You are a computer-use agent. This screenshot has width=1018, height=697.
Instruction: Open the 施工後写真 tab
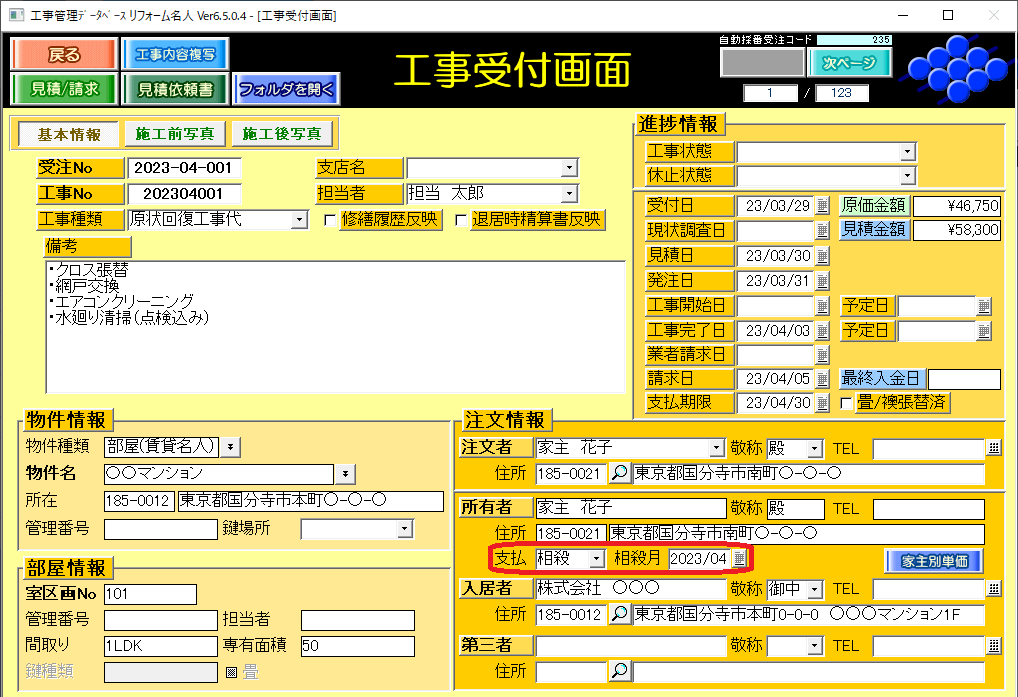coord(284,134)
